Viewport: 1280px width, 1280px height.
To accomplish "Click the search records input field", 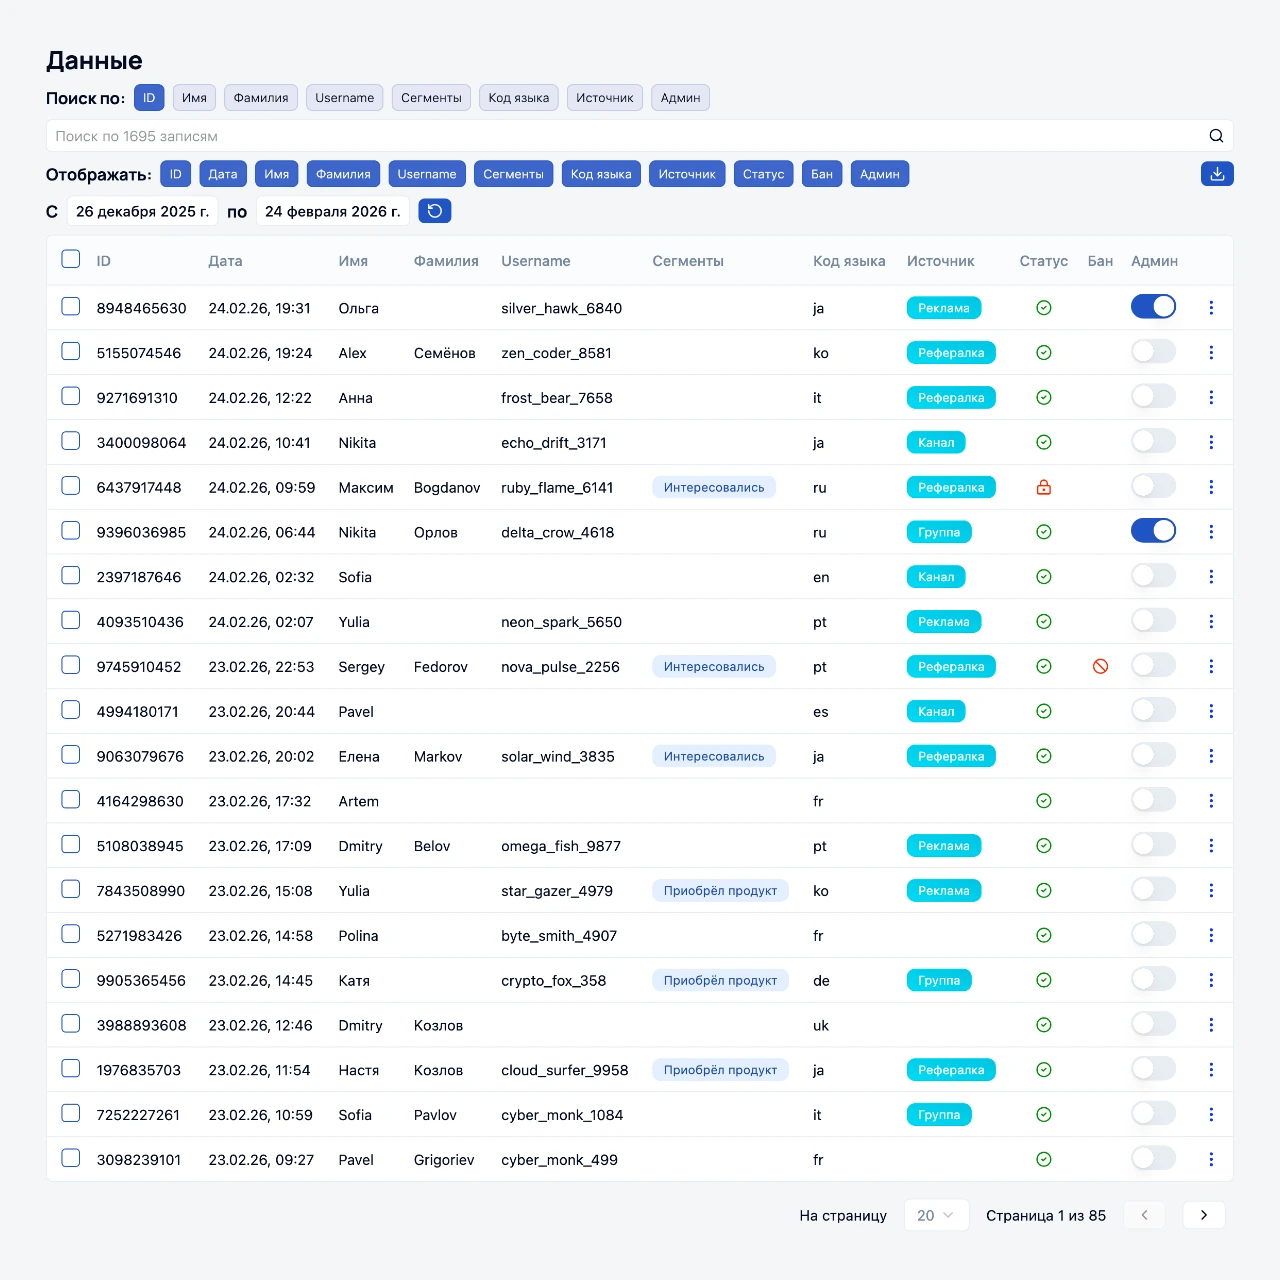I will [x=620, y=136].
